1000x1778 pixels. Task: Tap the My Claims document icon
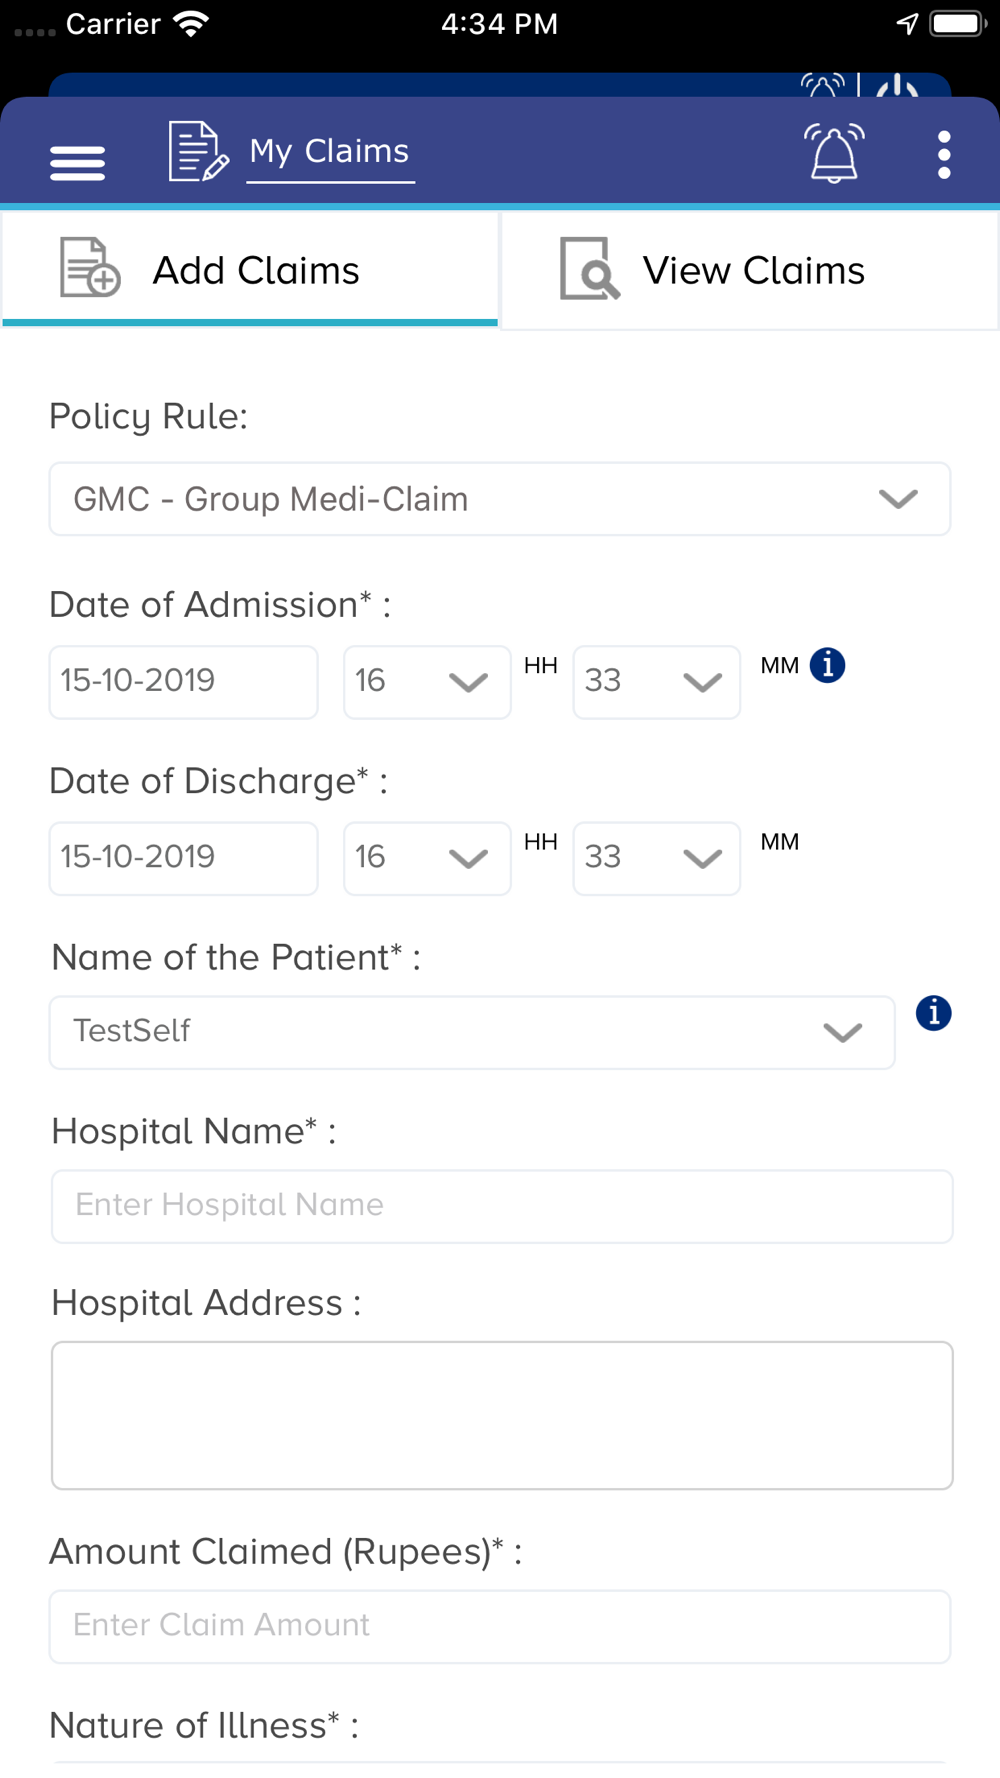tap(198, 151)
